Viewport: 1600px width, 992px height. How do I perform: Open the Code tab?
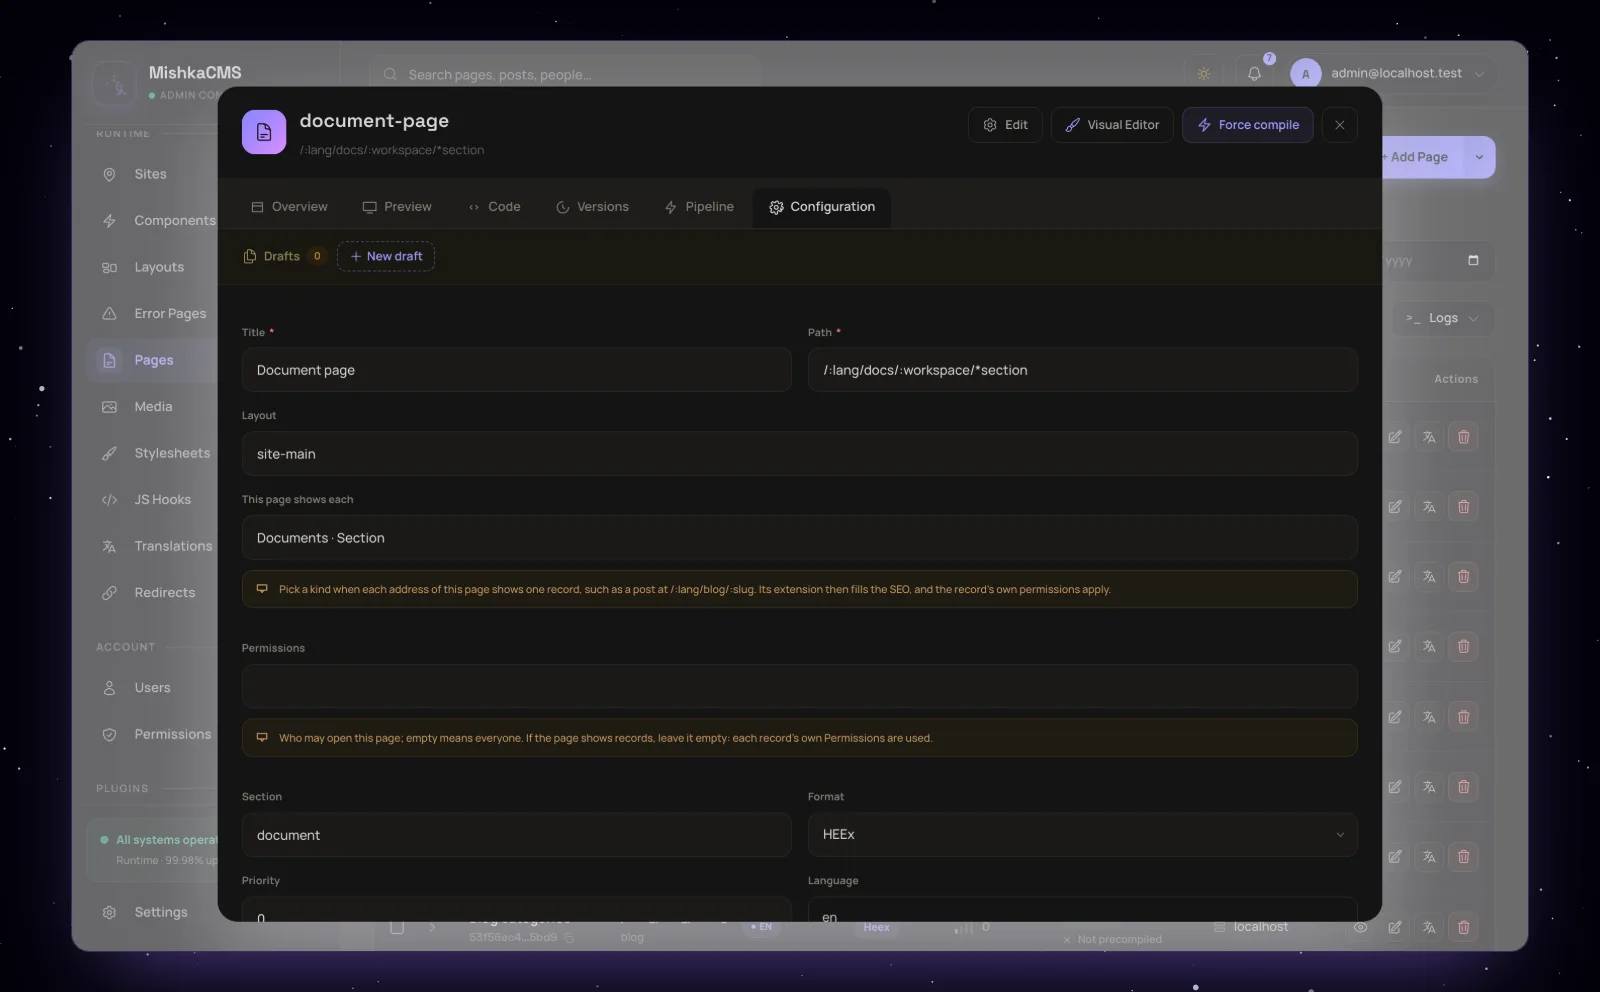494,207
